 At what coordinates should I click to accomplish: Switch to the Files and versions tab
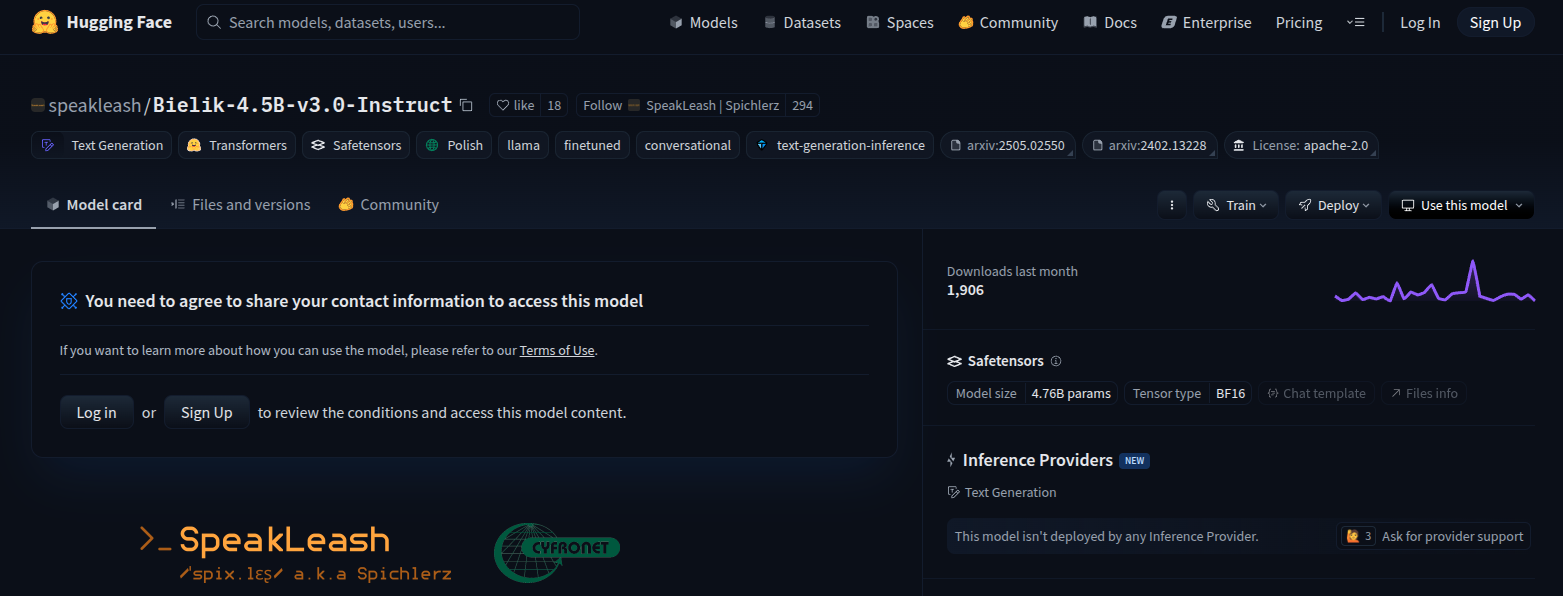coord(240,205)
